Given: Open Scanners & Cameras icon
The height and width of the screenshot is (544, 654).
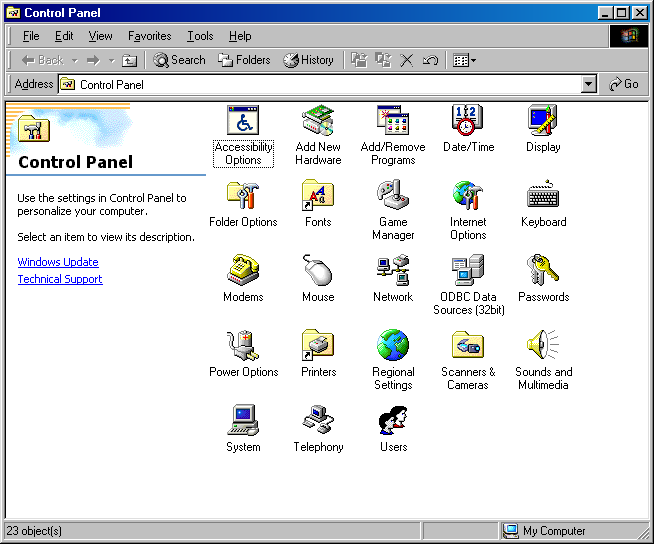Looking at the screenshot, I should click(468, 345).
